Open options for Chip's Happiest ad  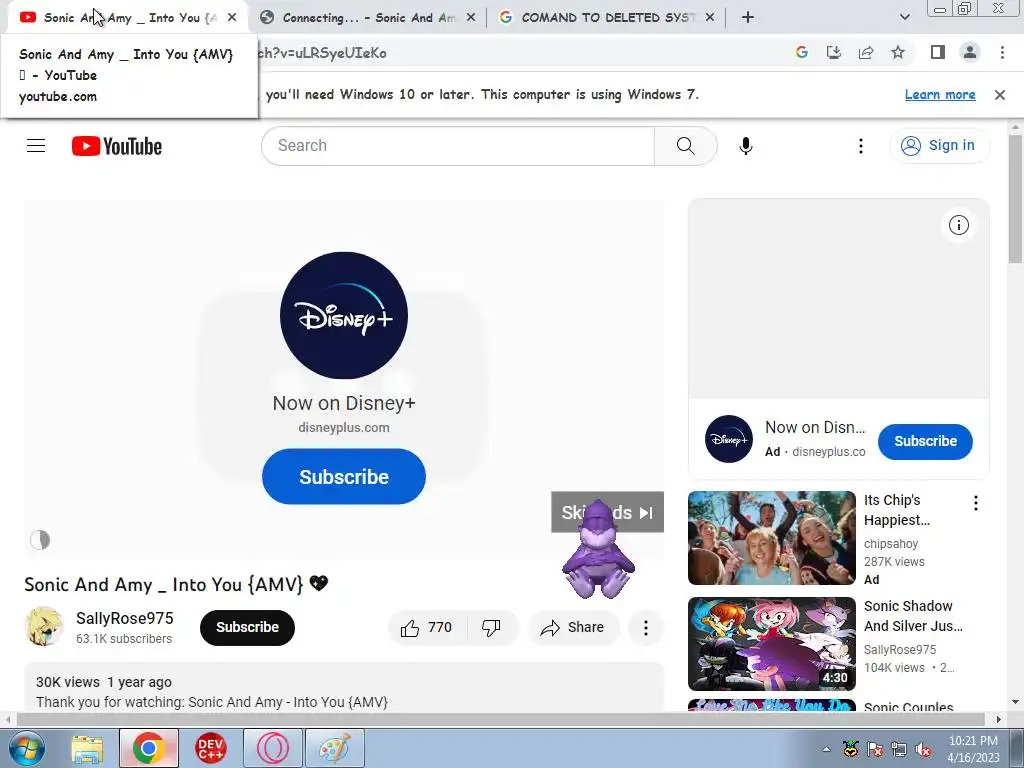pos(976,503)
